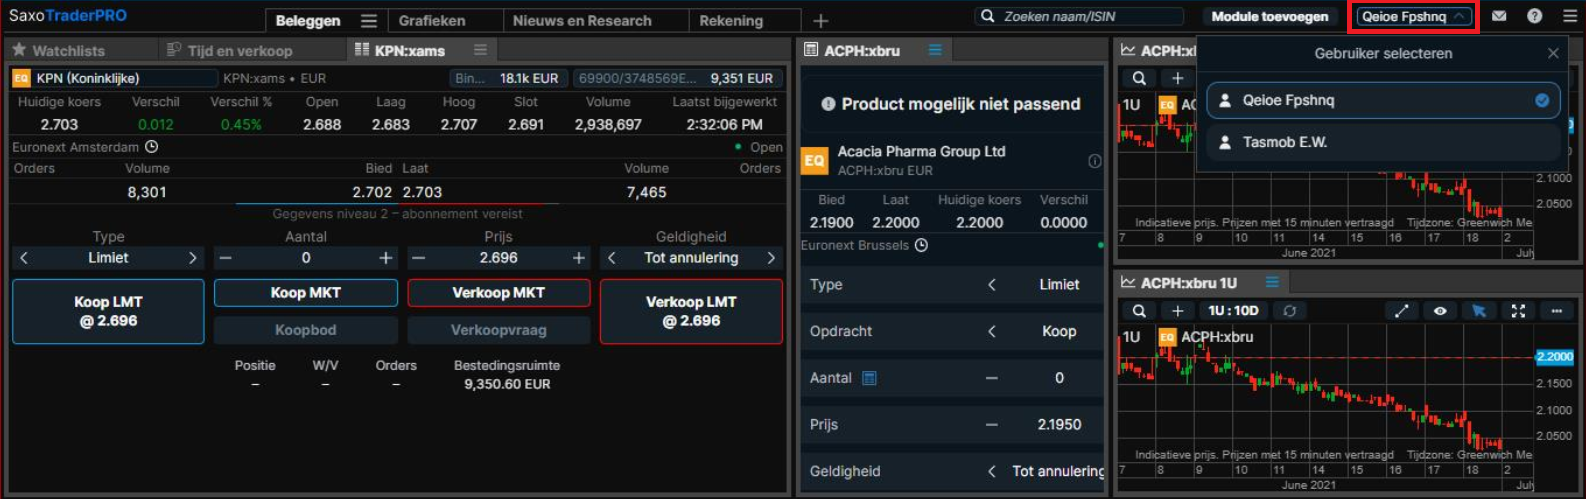The height and width of the screenshot is (499, 1586).
Task: Open the mail inbox envelope icon
Action: click(1499, 16)
